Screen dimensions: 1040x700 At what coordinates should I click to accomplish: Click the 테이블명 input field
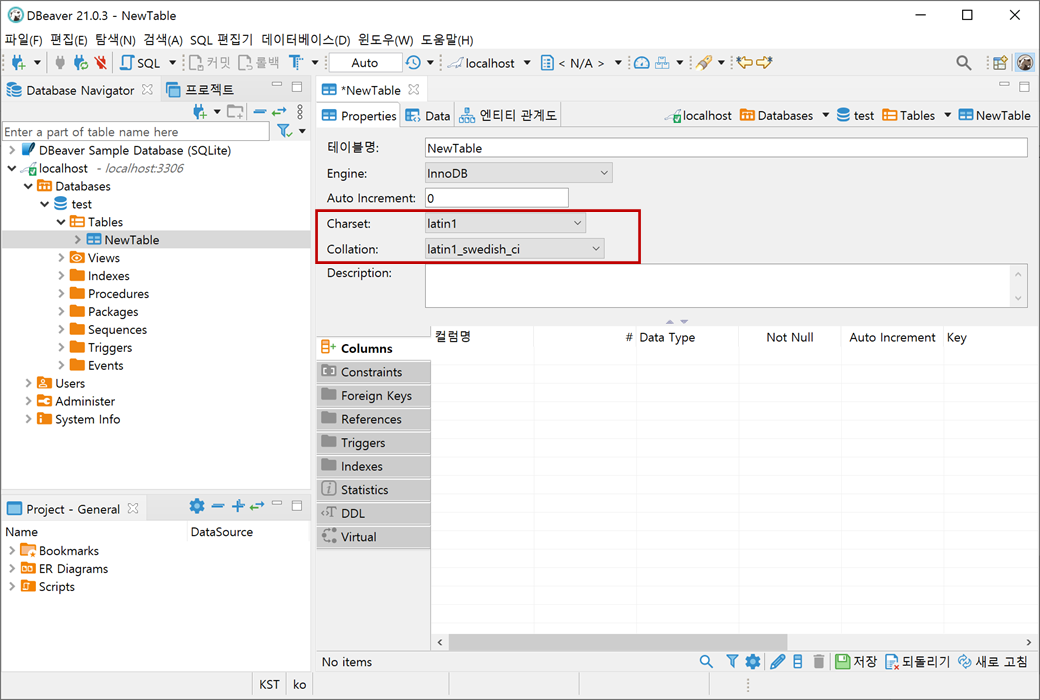tap(726, 148)
